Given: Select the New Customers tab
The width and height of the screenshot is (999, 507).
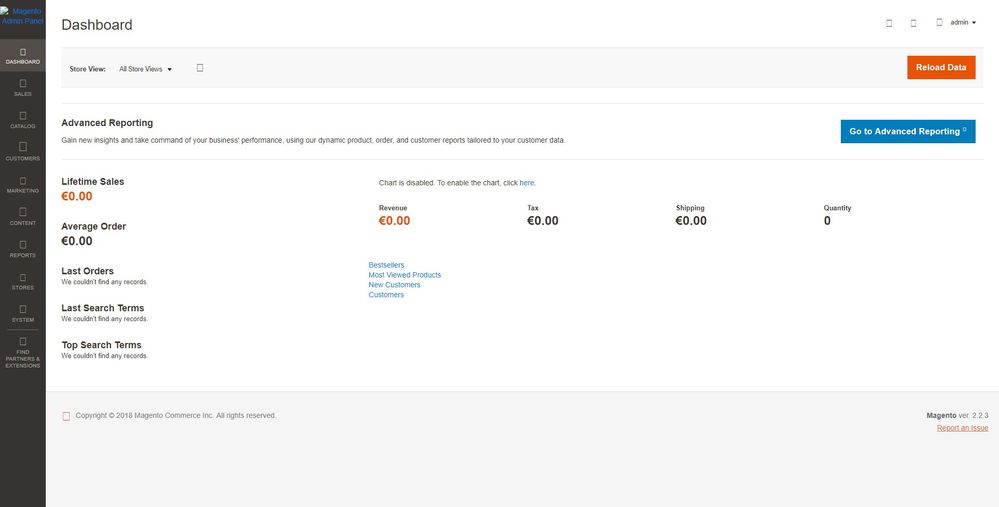Looking at the screenshot, I should [394, 285].
